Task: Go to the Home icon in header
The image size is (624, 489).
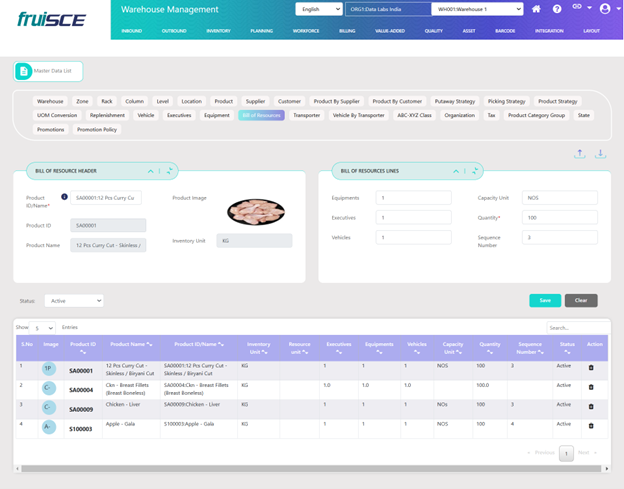Action: tap(537, 9)
